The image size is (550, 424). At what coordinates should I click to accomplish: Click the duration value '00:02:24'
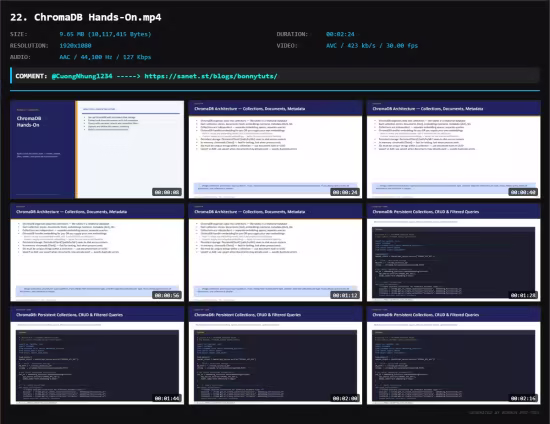(340, 34)
